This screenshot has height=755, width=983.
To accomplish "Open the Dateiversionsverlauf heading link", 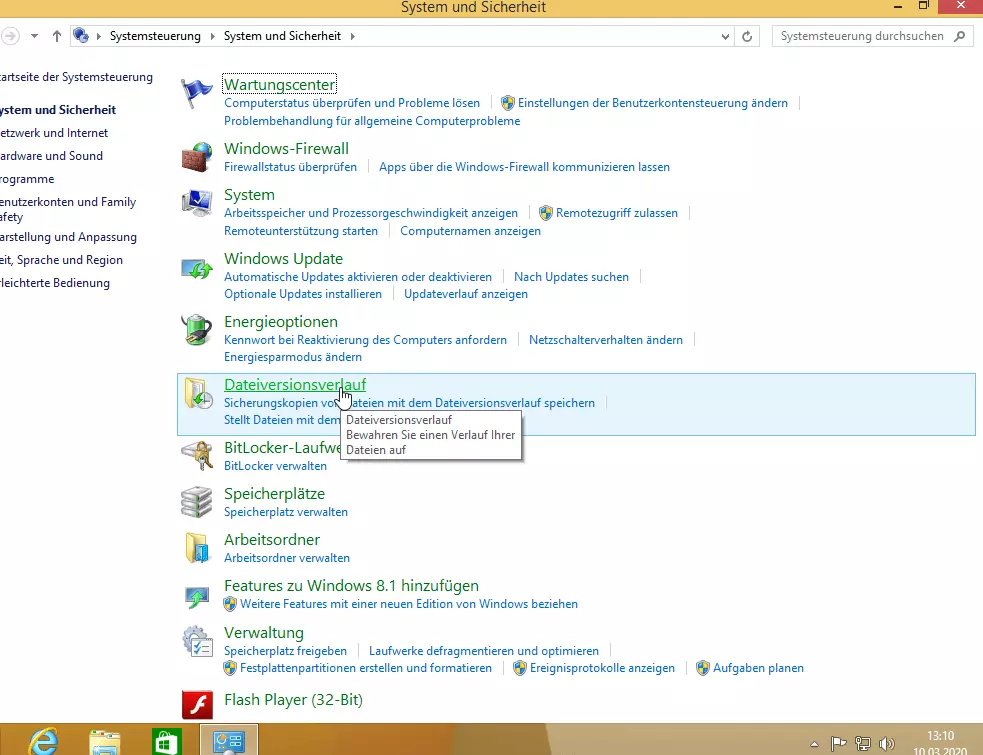I will pos(295,384).
